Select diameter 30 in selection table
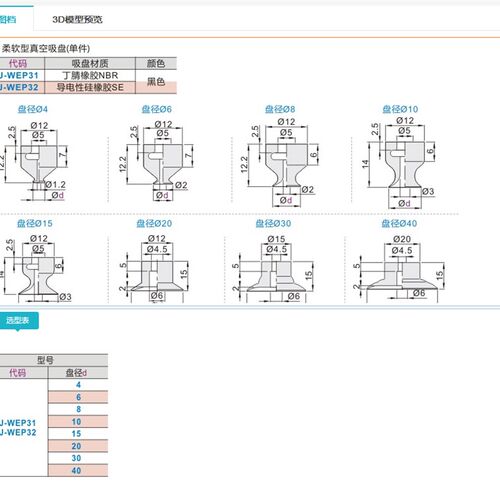The image size is (500, 500). click(78, 458)
